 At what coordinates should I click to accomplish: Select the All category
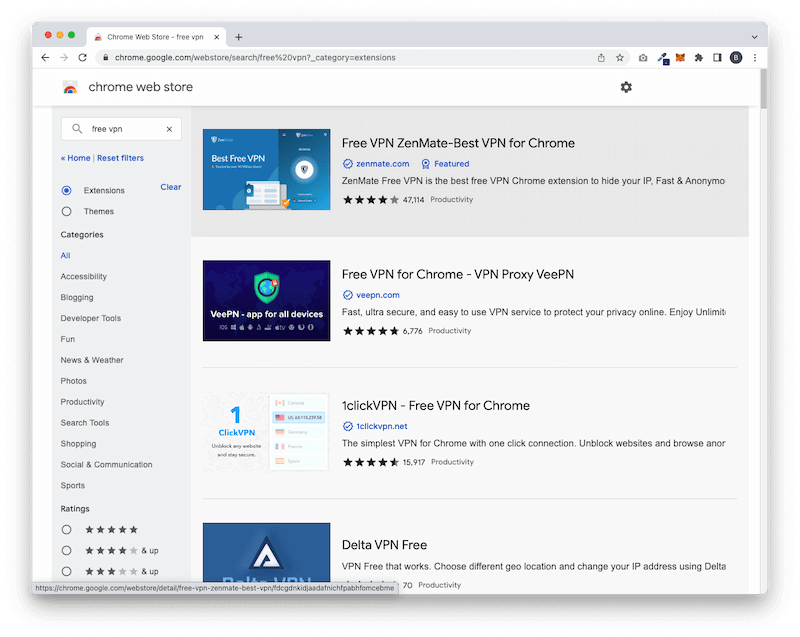pyautogui.click(x=65, y=256)
